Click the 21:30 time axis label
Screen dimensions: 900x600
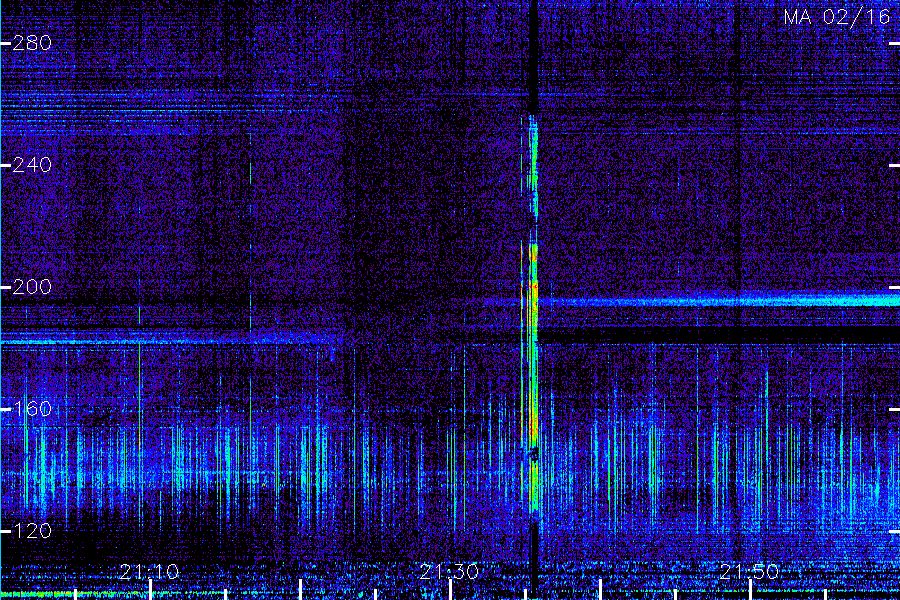point(449,572)
